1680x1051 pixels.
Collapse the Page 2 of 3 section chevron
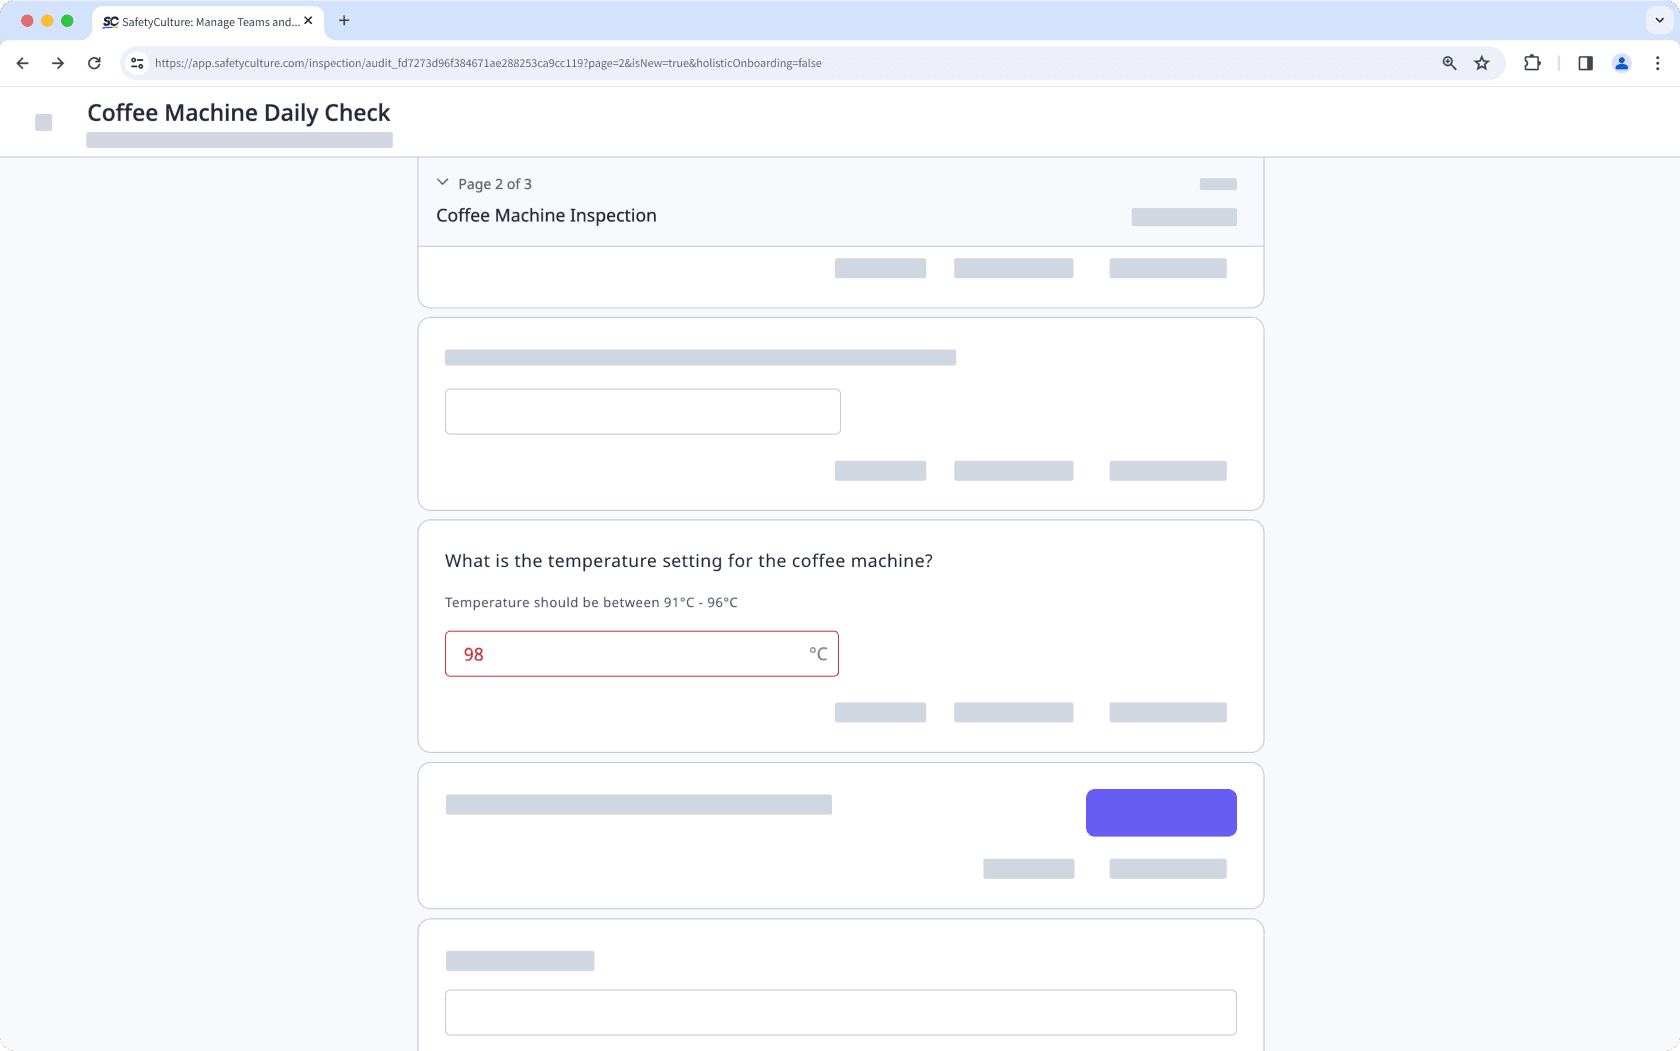443,183
